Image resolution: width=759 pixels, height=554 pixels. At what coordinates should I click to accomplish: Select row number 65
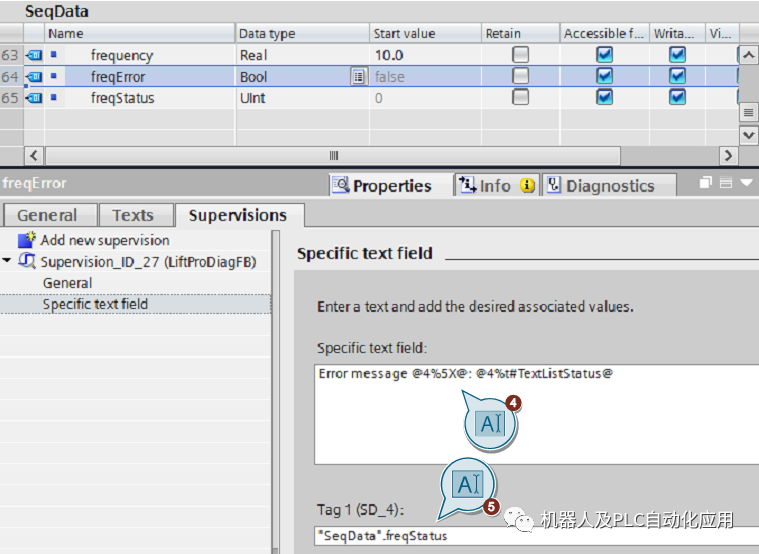point(11,98)
